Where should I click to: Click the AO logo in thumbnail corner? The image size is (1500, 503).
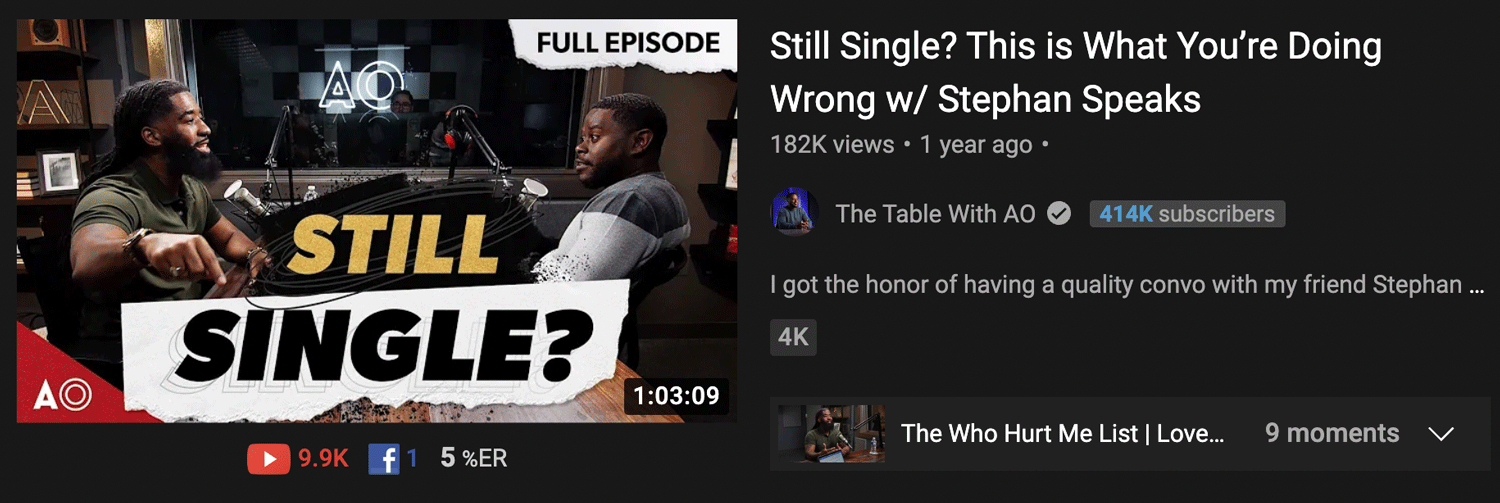63,394
